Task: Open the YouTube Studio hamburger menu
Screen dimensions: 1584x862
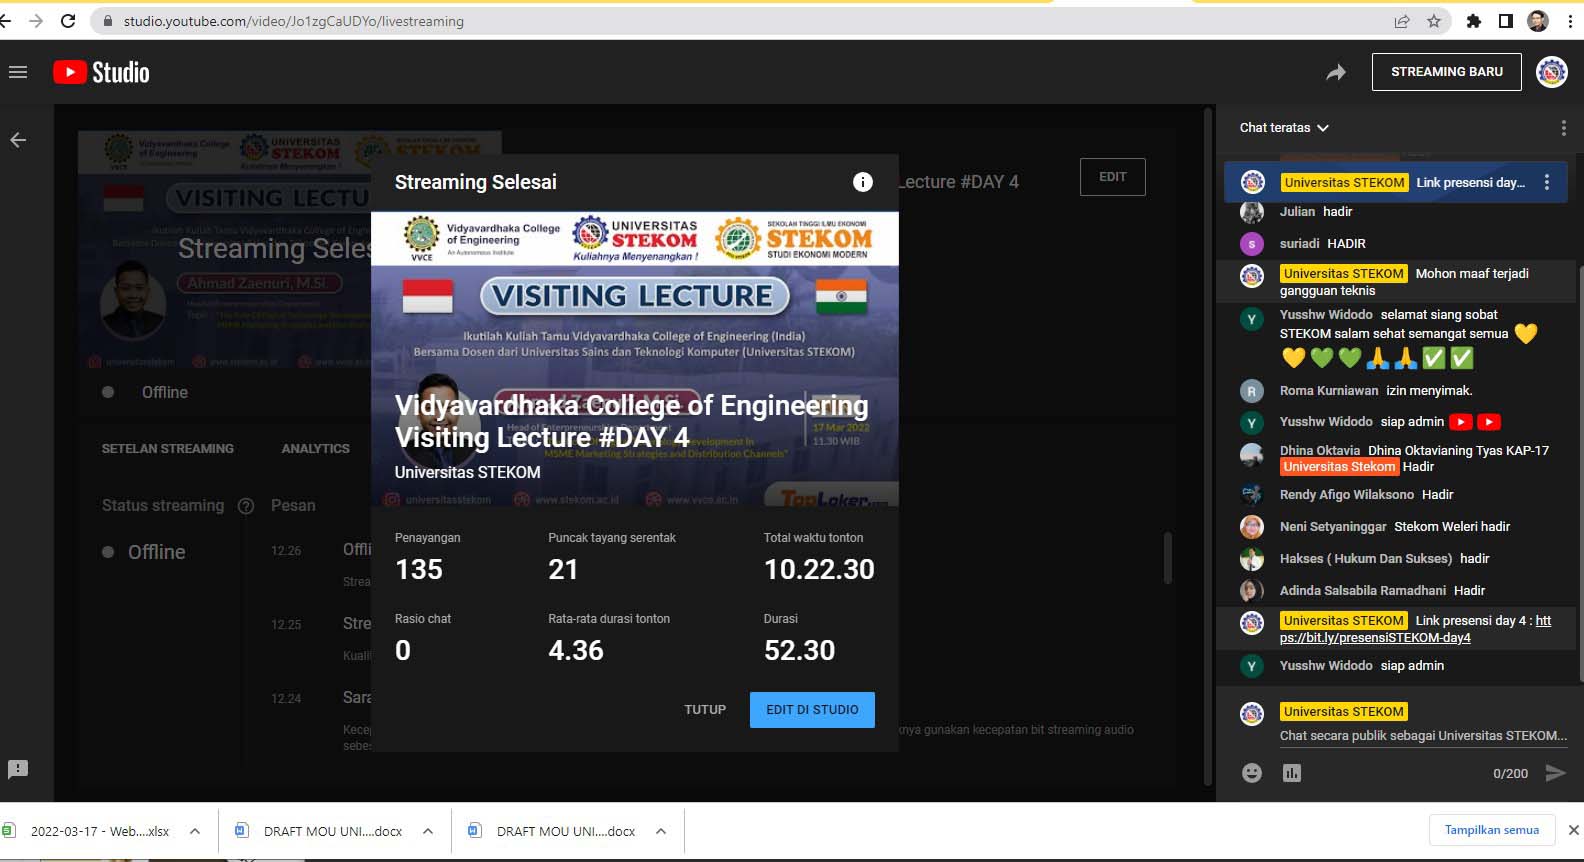Action: click(x=18, y=72)
